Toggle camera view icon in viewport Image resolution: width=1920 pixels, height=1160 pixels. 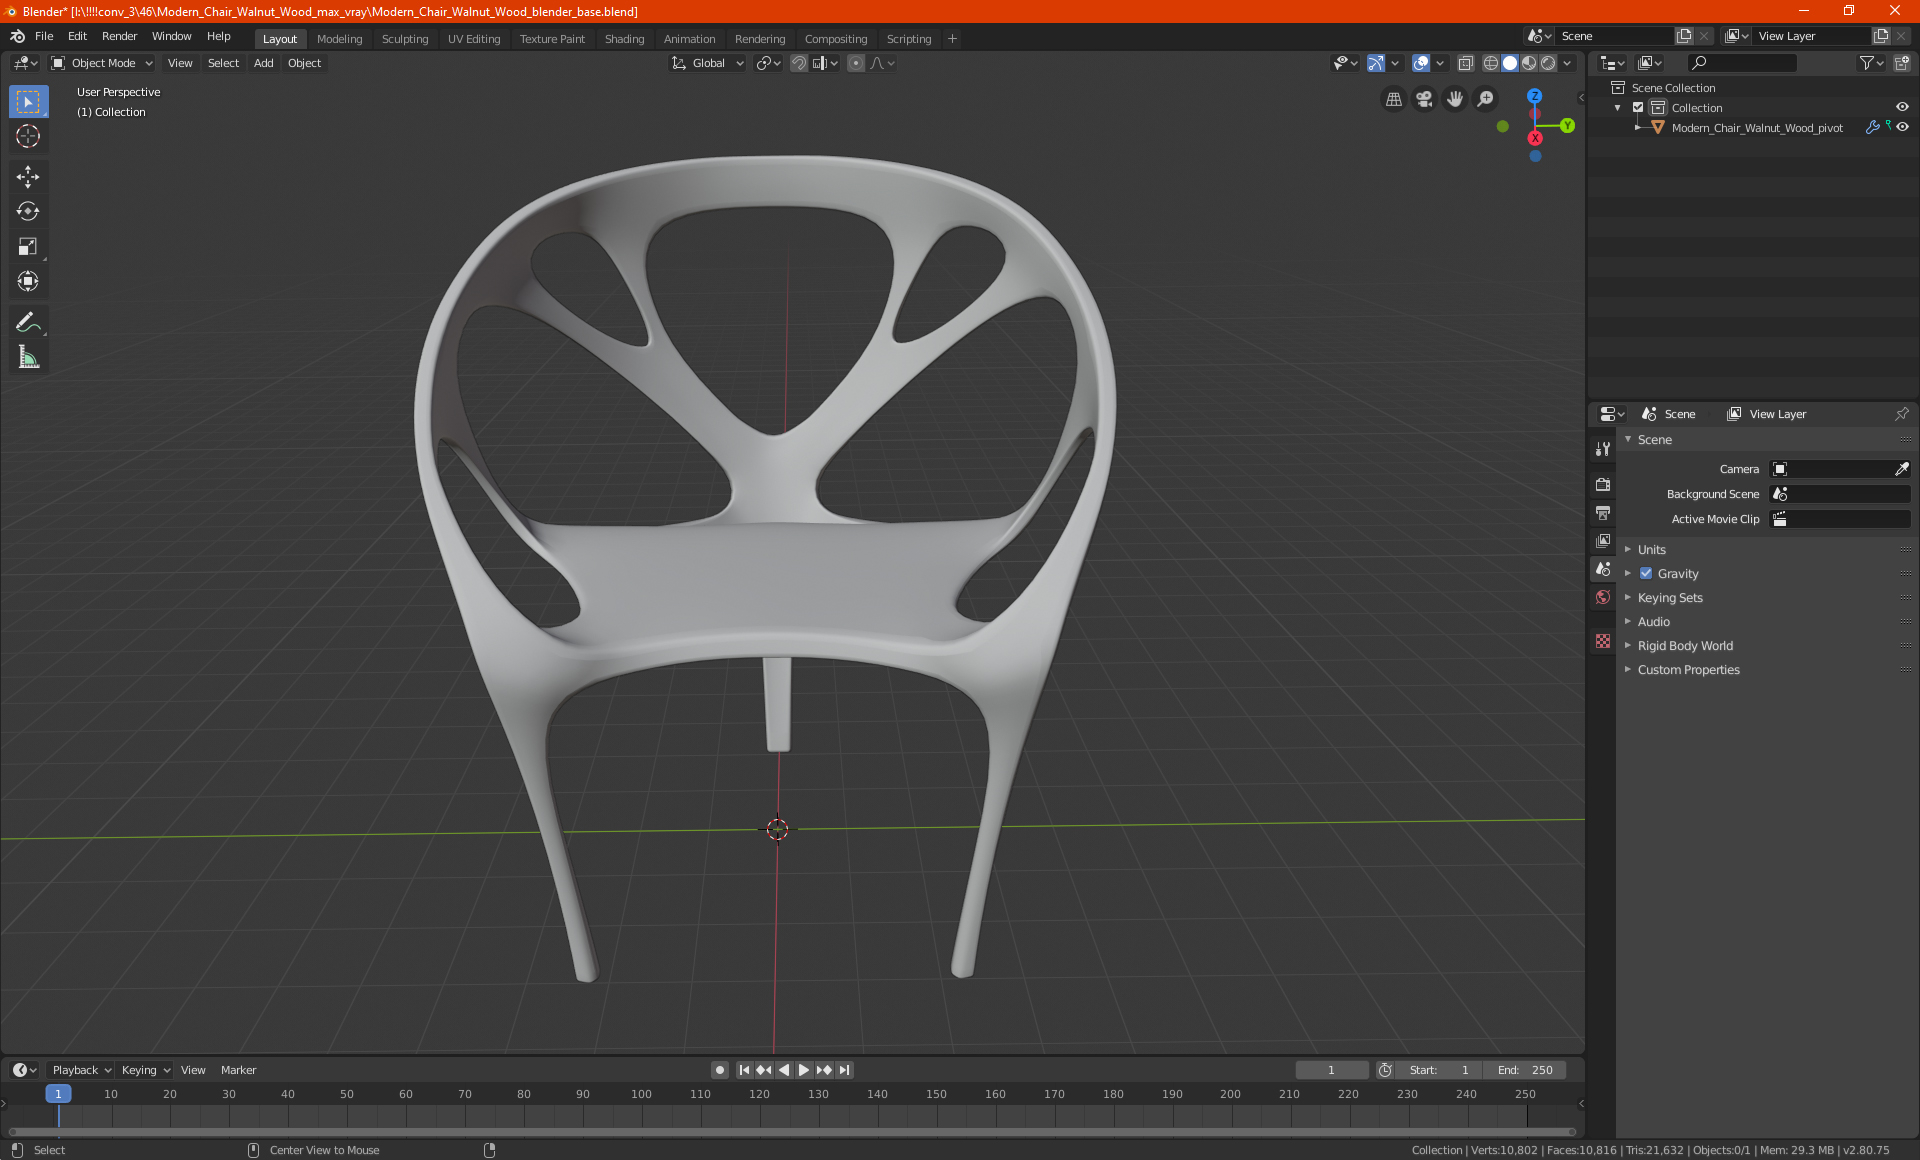click(1424, 99)
